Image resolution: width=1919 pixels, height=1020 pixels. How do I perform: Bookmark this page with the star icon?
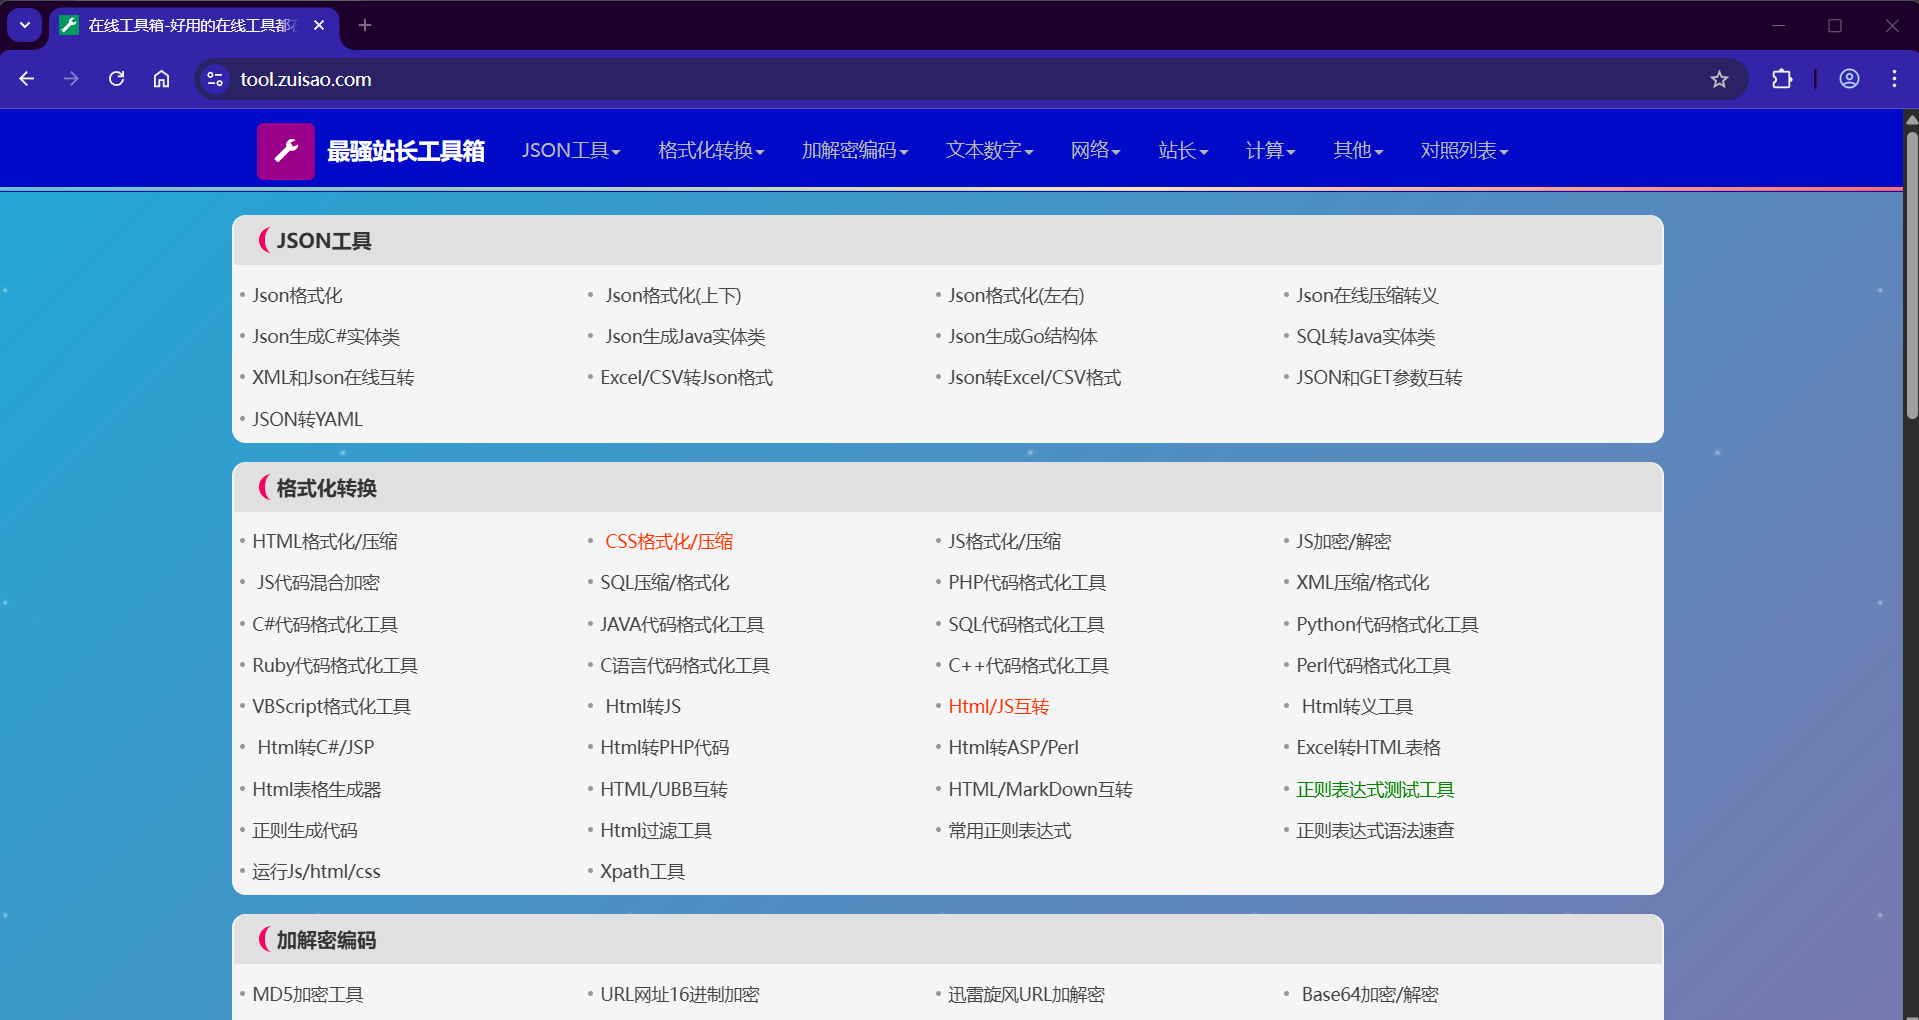pyautogui.click(x=1719, y=79)
